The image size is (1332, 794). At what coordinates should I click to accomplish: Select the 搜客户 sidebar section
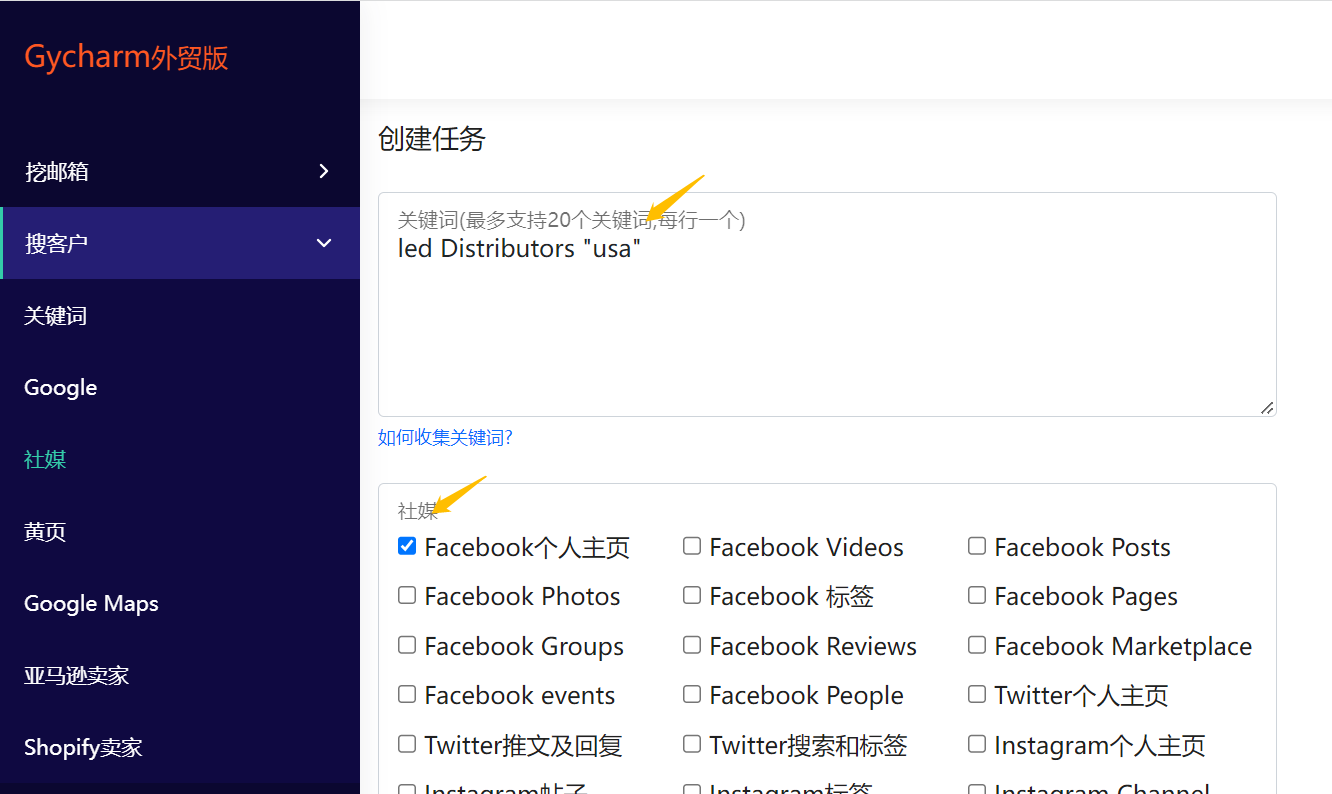[x=180, y=243]
